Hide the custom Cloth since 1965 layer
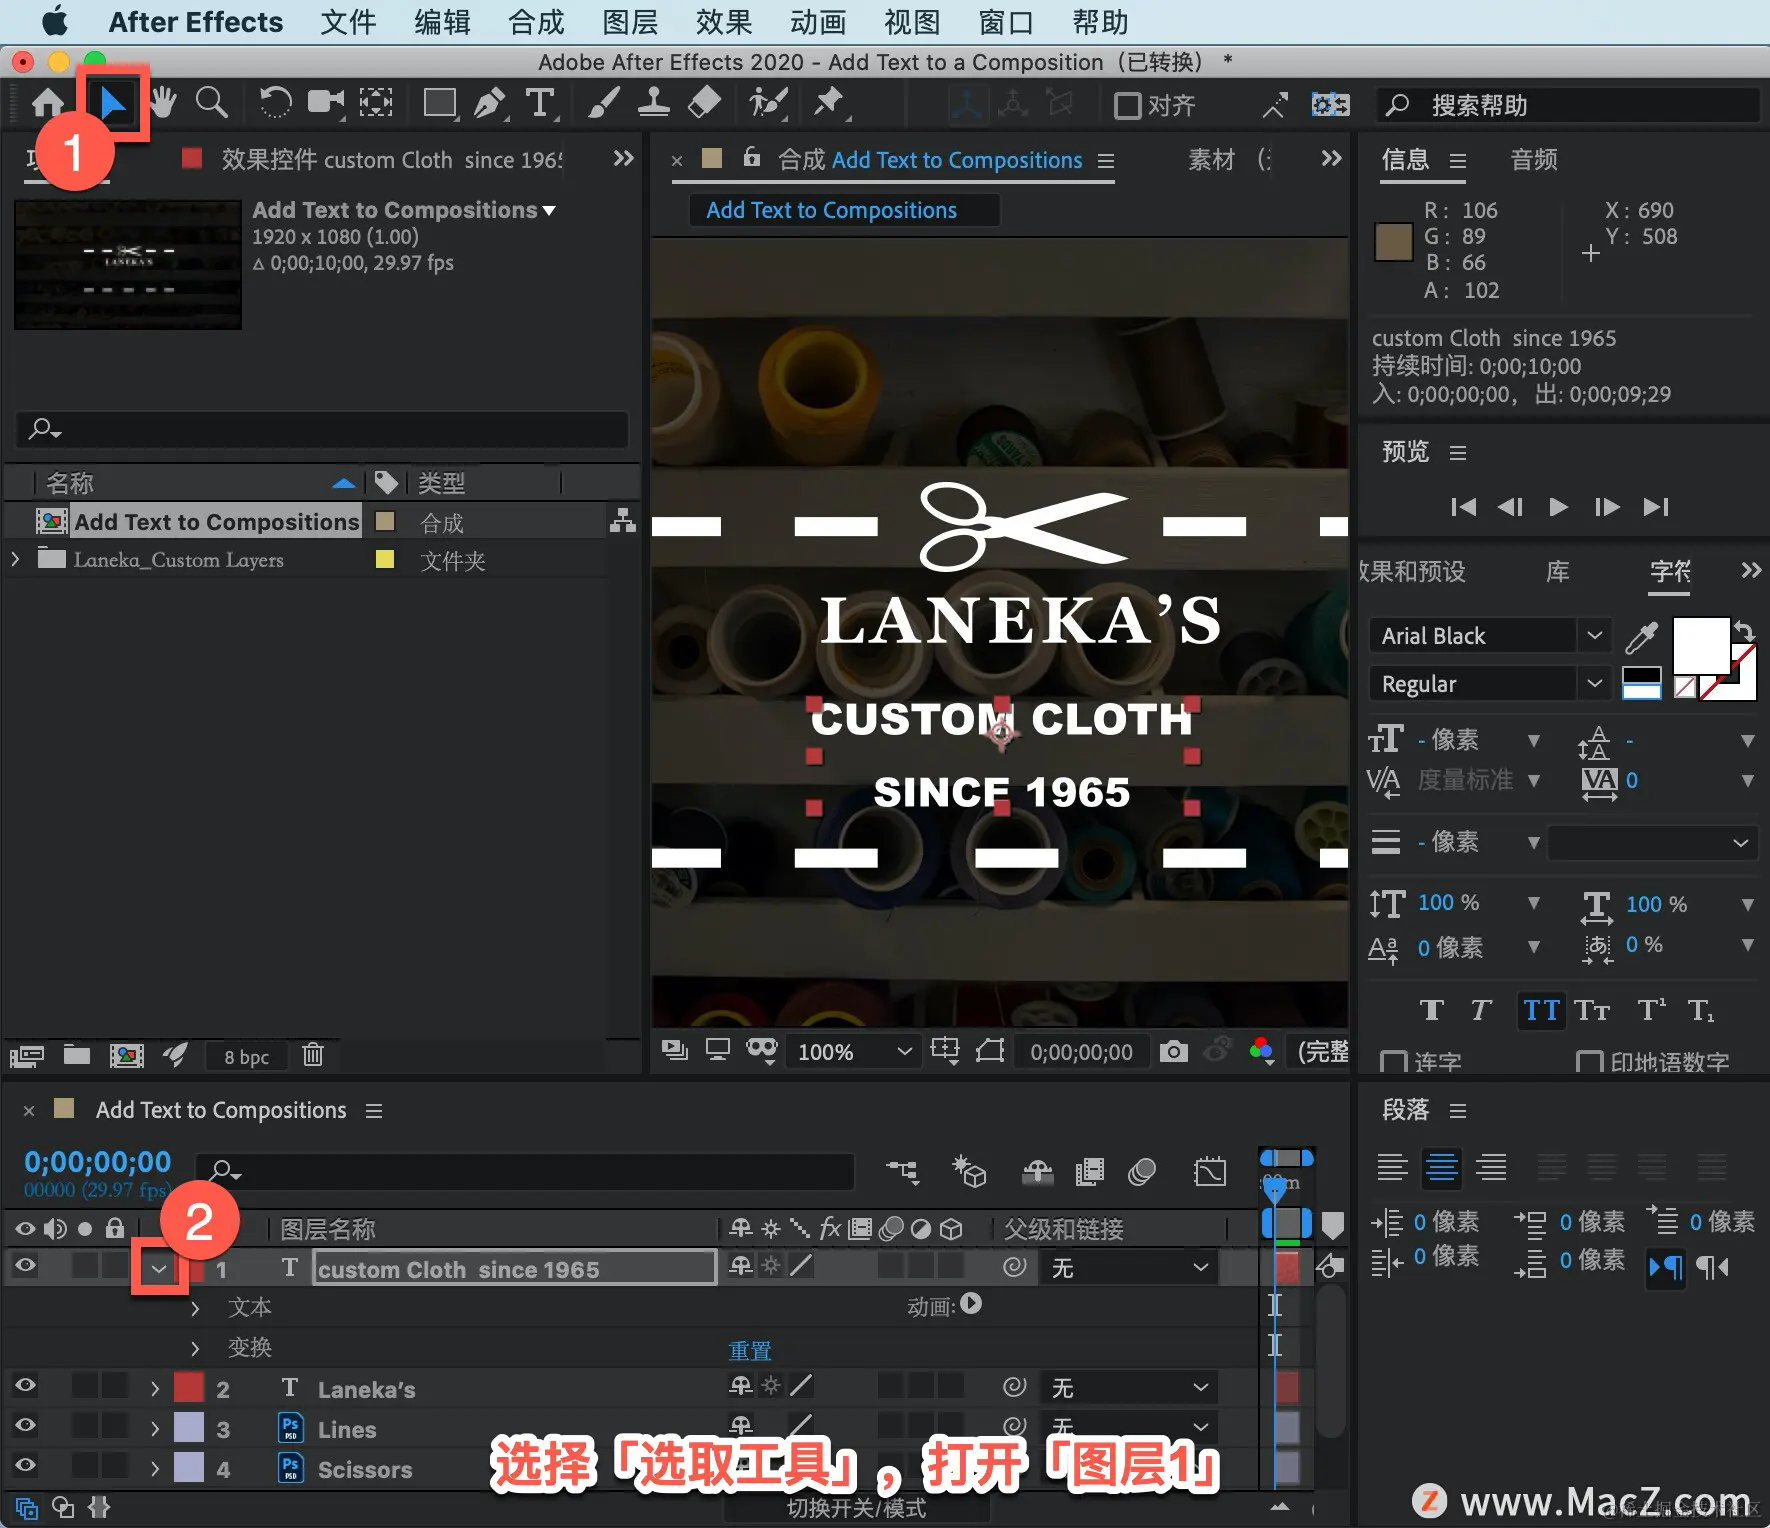 [25, 1266]
